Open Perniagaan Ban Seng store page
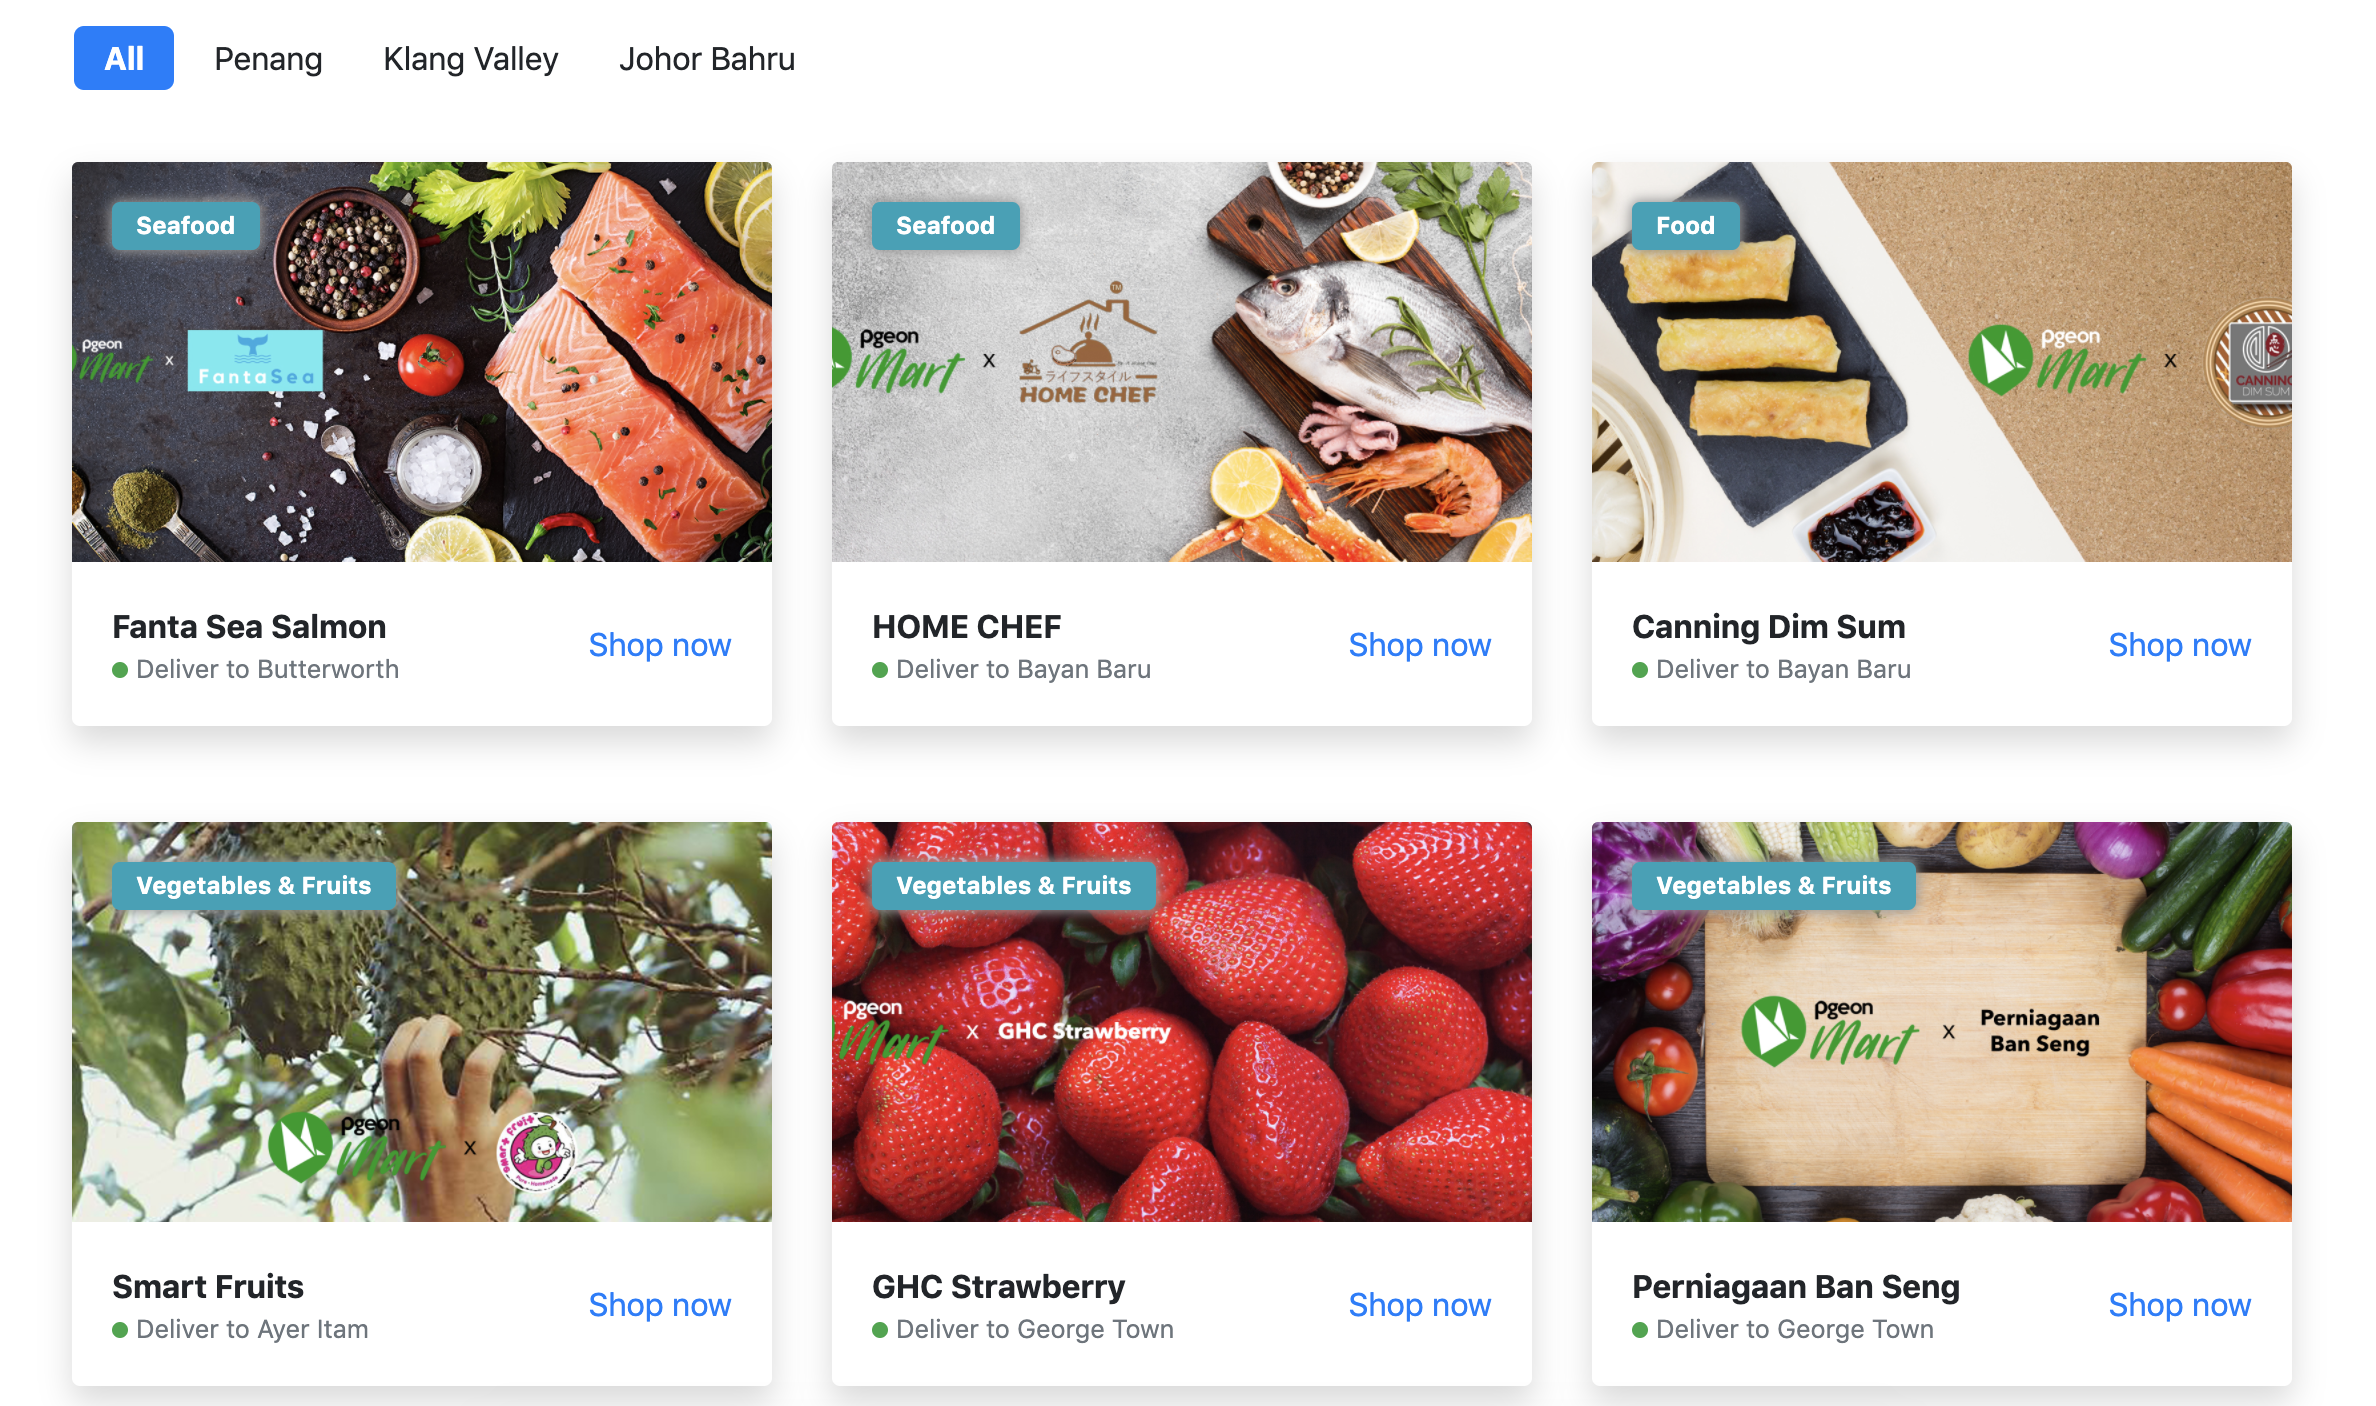The image size is (2376, 1406). pos(2180,1304)
